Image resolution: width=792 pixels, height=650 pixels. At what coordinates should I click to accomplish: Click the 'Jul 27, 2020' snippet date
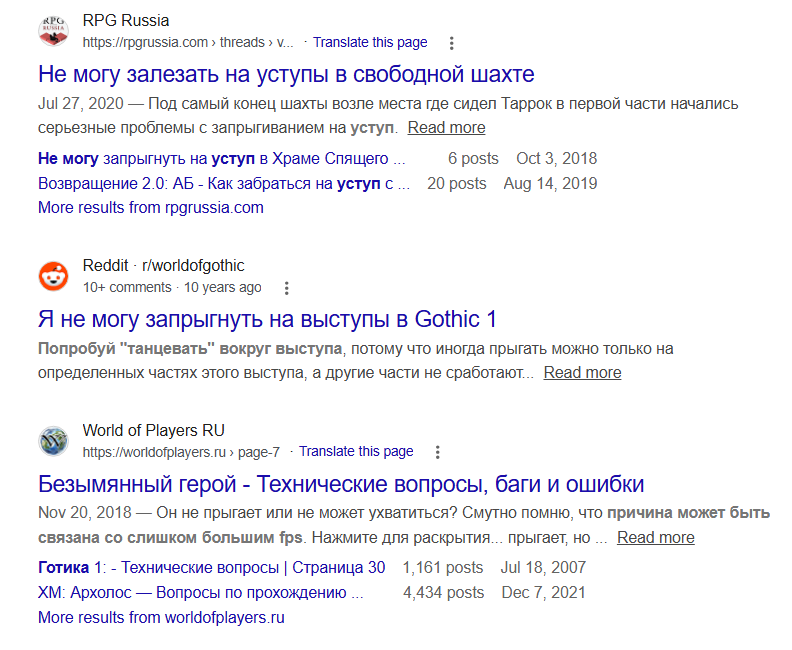coord(81,104)
